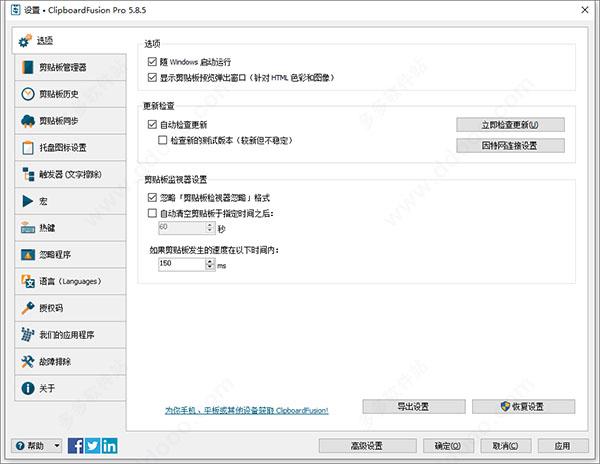
Task: Open the 获取 ClipboardFusion mobile link
Action: click(x=247, y=410)
